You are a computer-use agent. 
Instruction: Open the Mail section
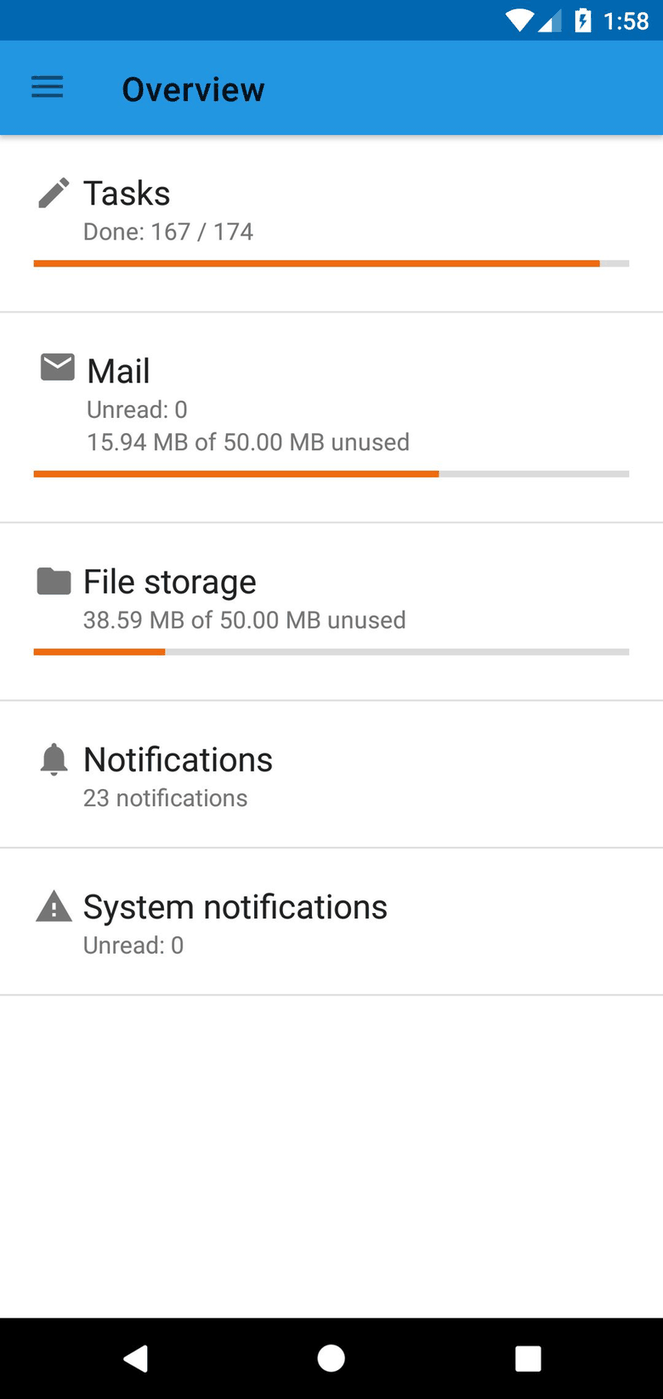(119, 371)
